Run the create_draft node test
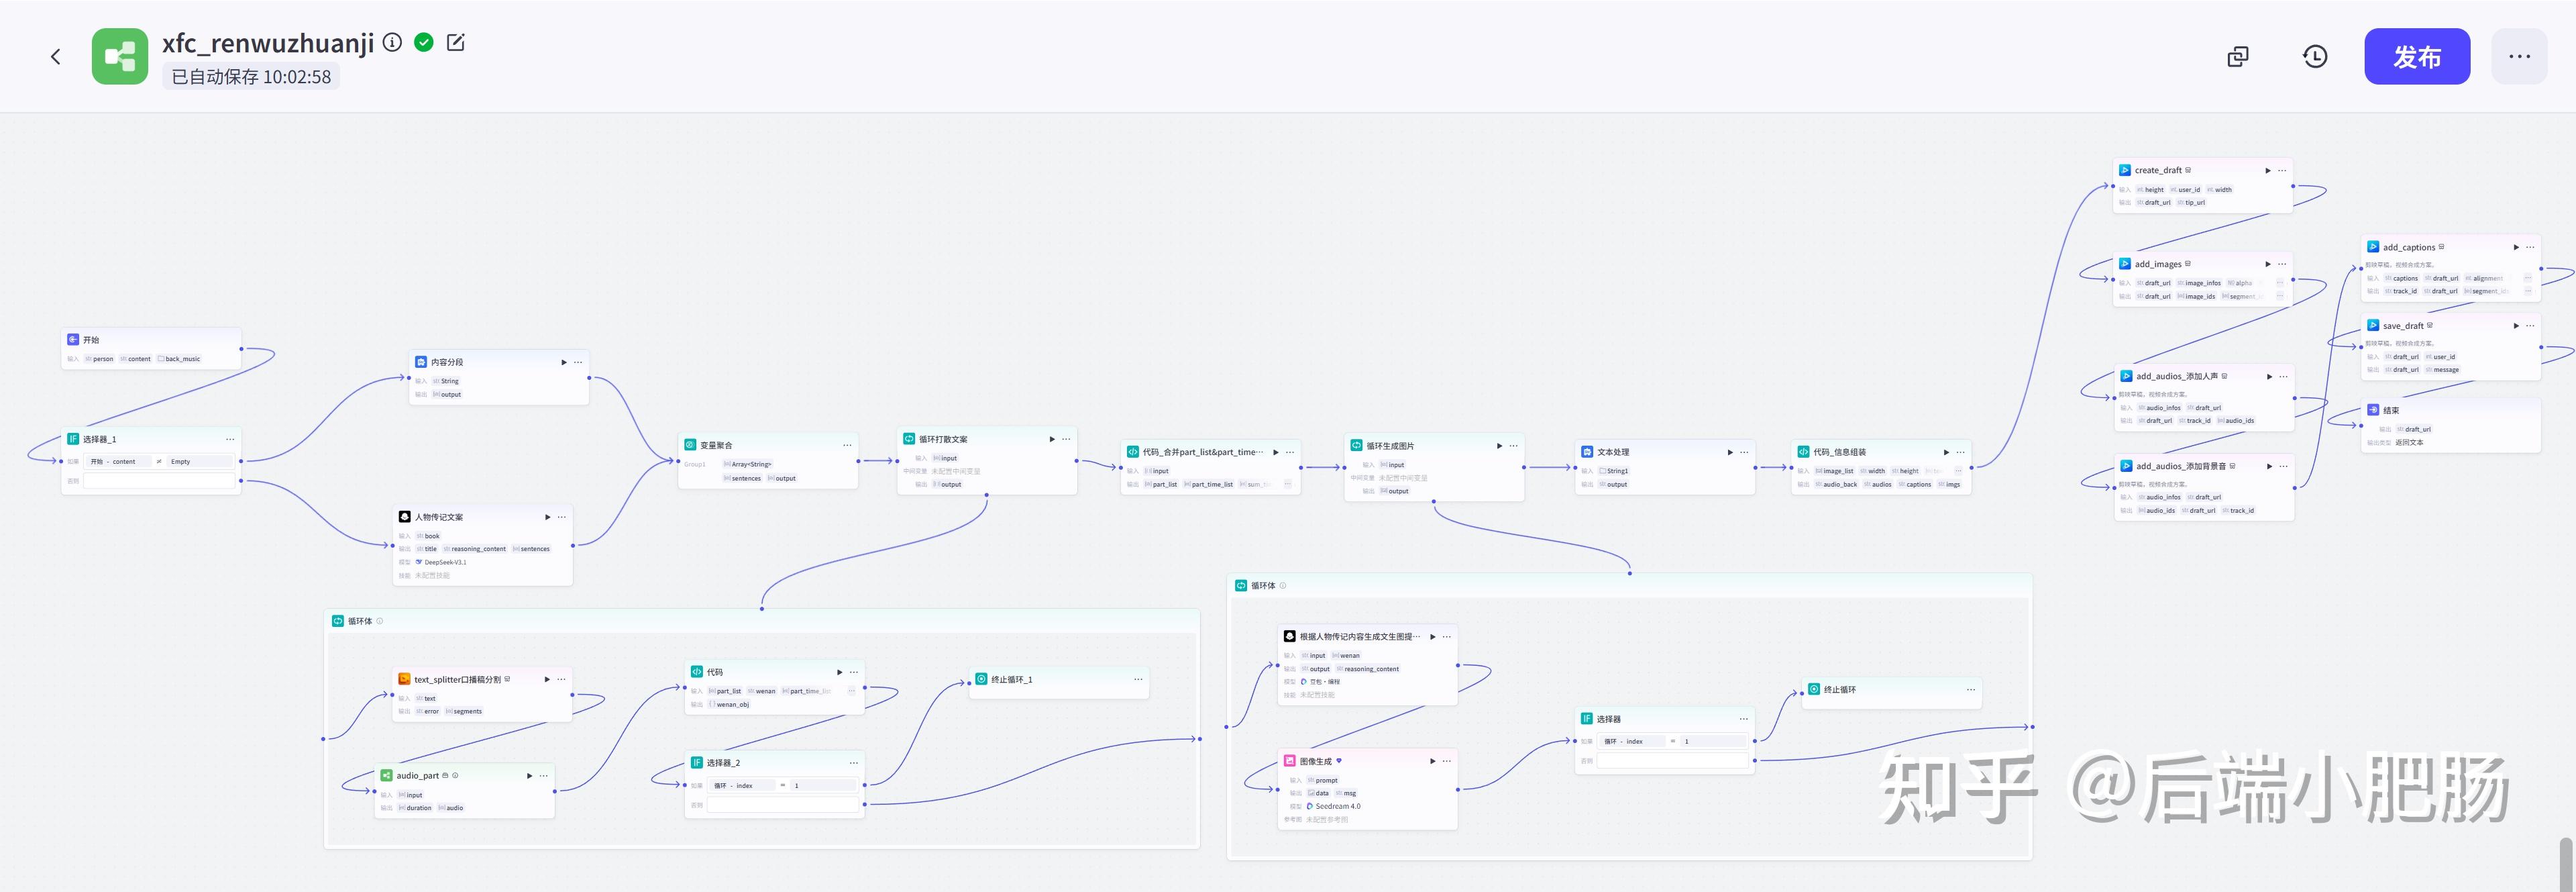Image resolution: width=2576 pixels, height=892 pixels. click(x=2268, y=170)
